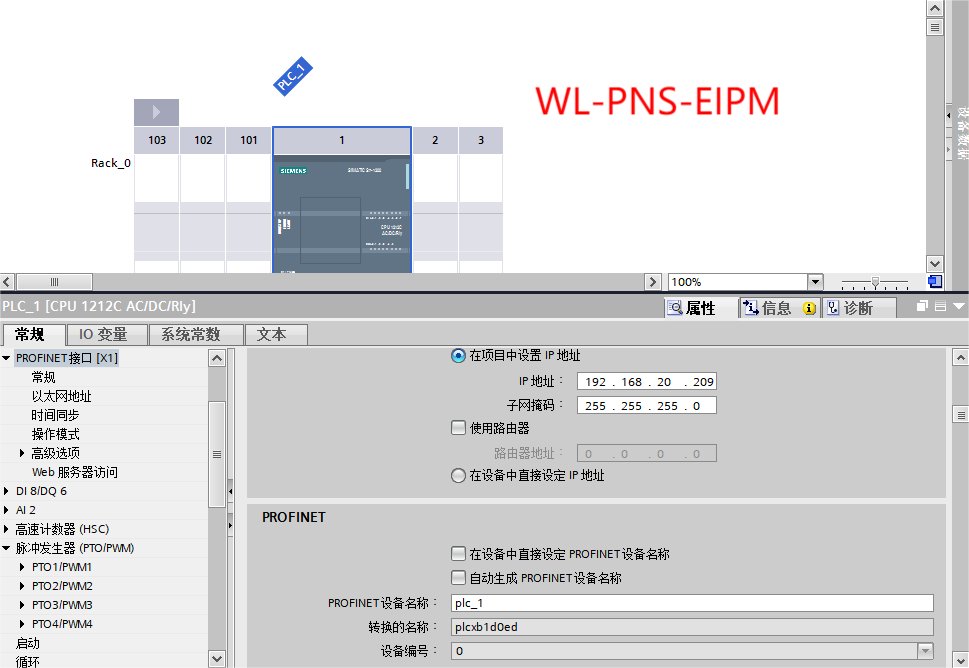Click the device view horizontal scrollbar thumb
969x668 pixels.
pyautogui.click(x=54, y=282)
